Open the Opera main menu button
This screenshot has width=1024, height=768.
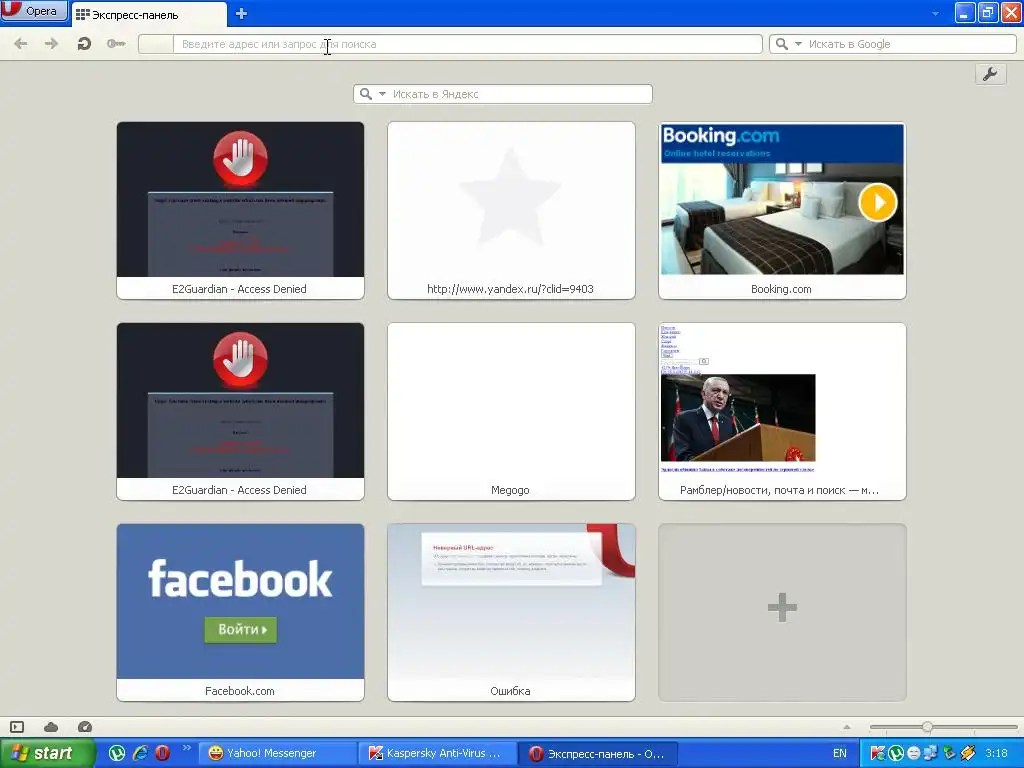[x=34, y=11]
